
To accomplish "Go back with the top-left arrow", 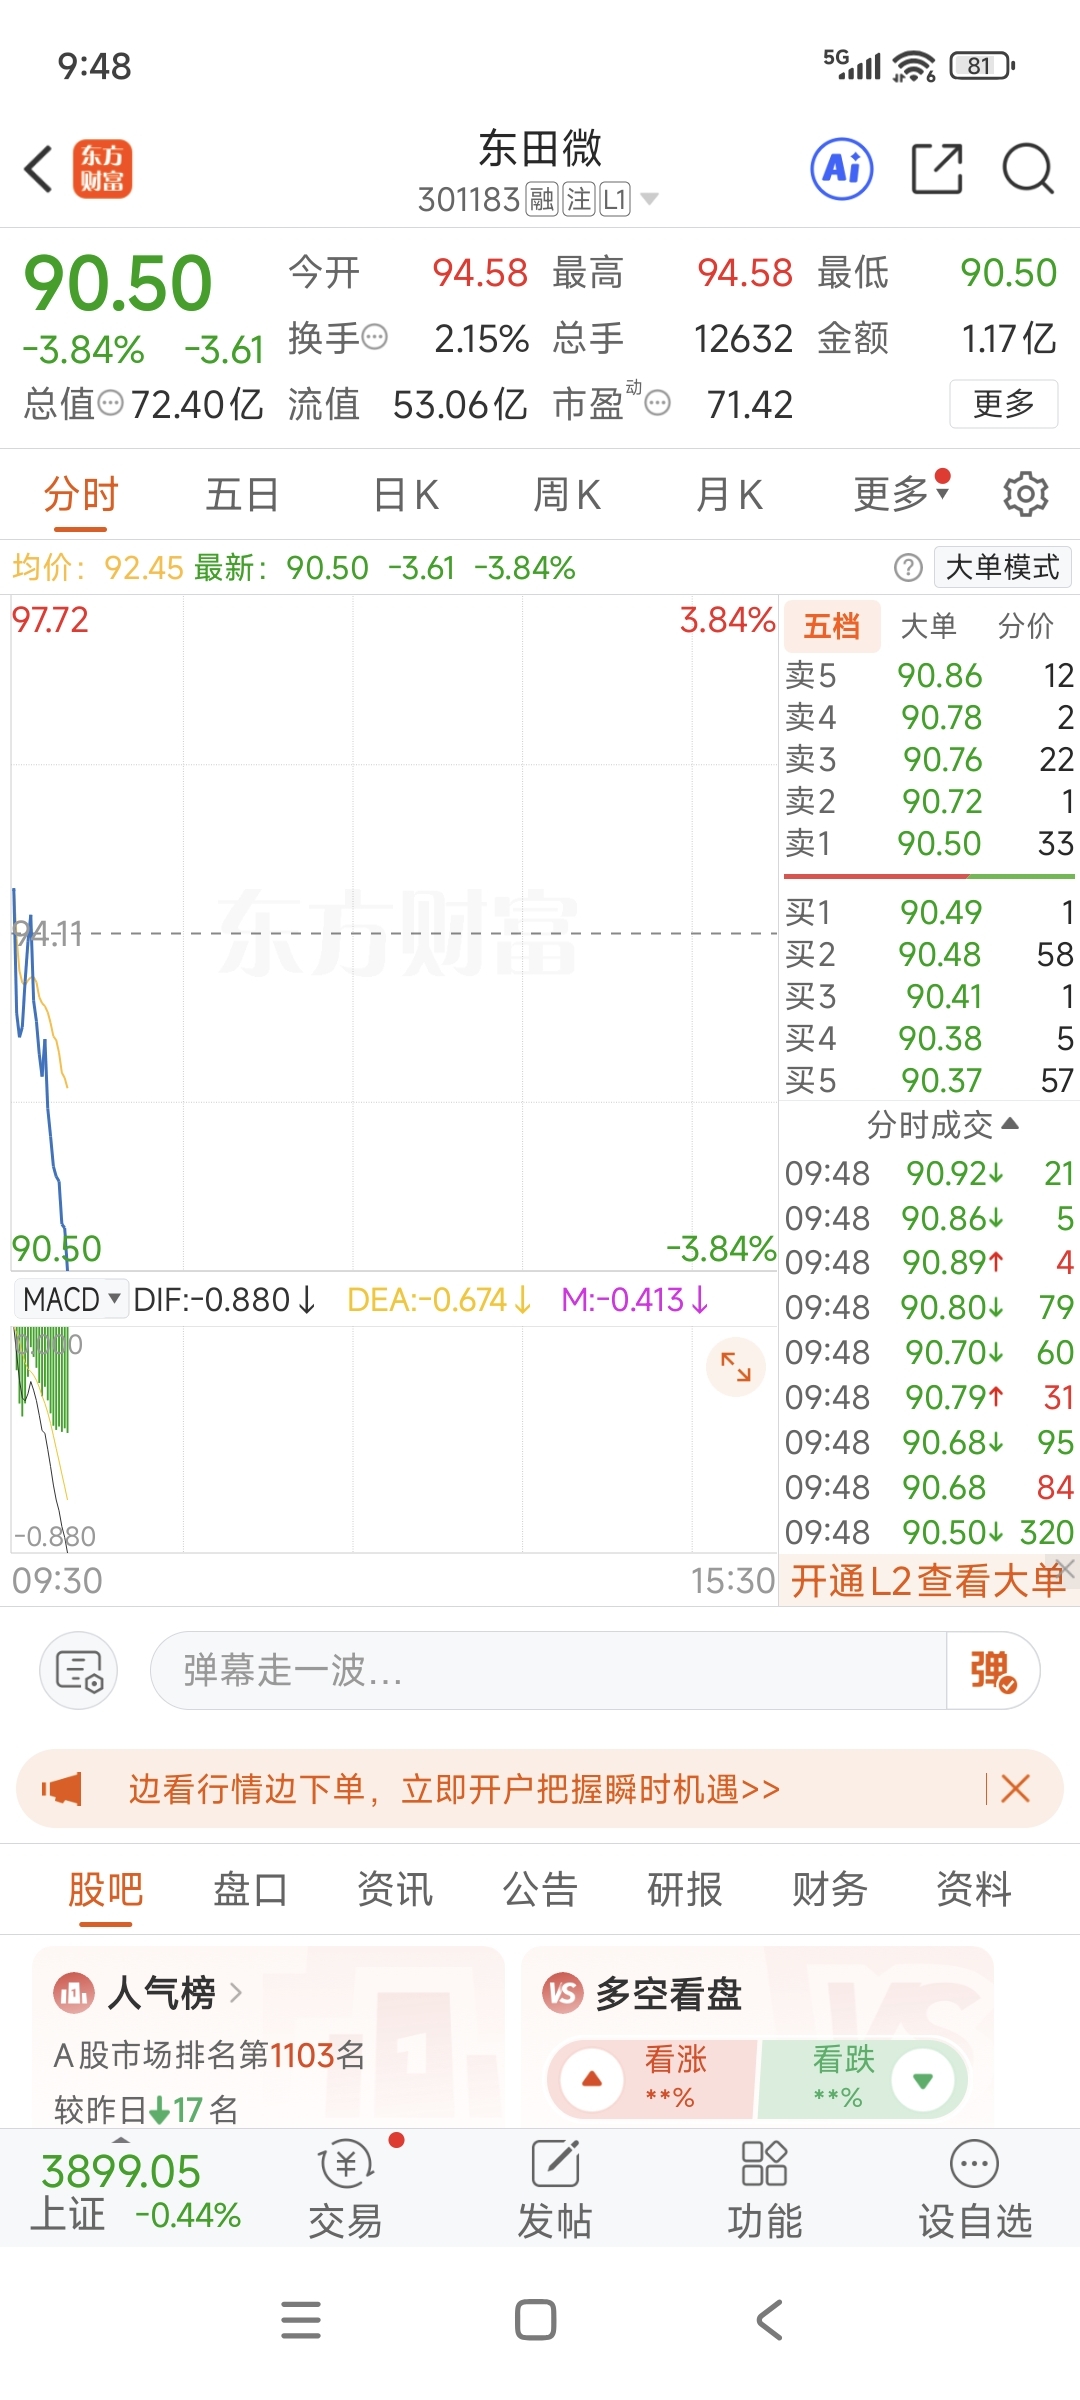I will [x=38, y=168].
